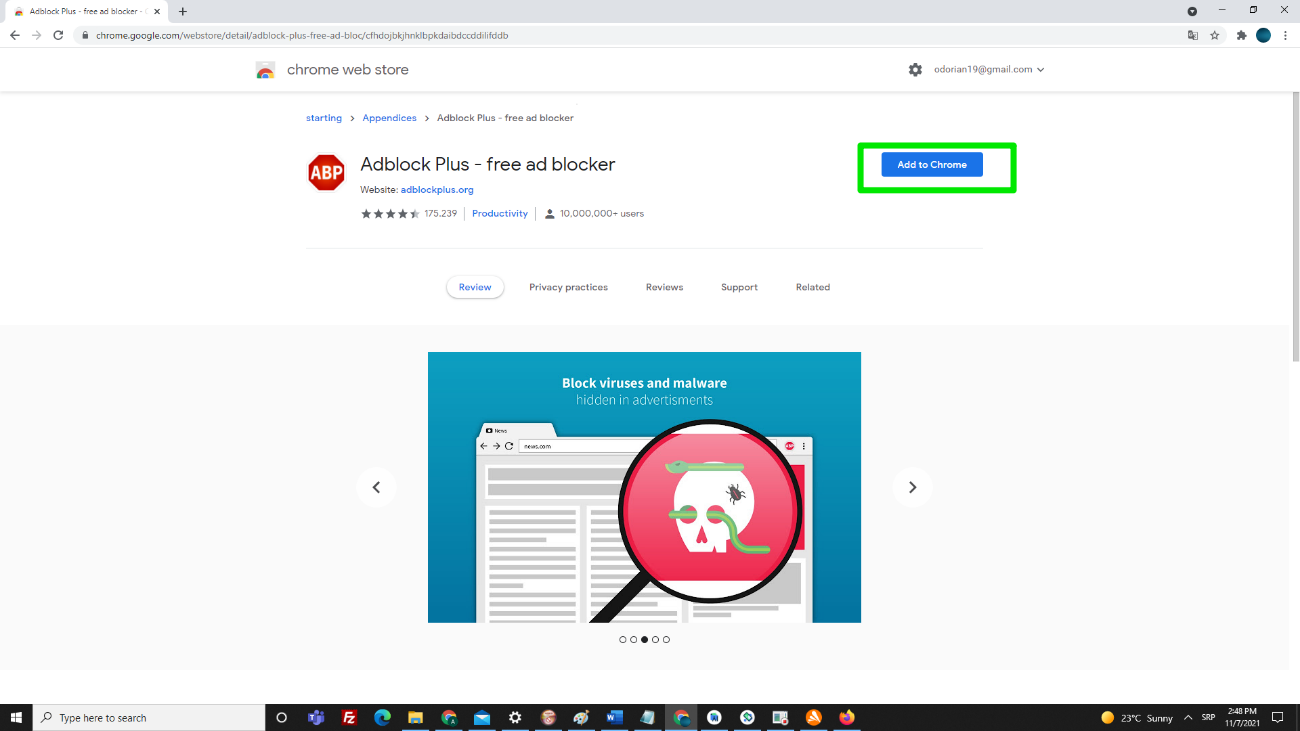Viewport: 1300px width, 731px height.
Task: Open the Paint palette app from taskbar
Action: tap(581, 718)
